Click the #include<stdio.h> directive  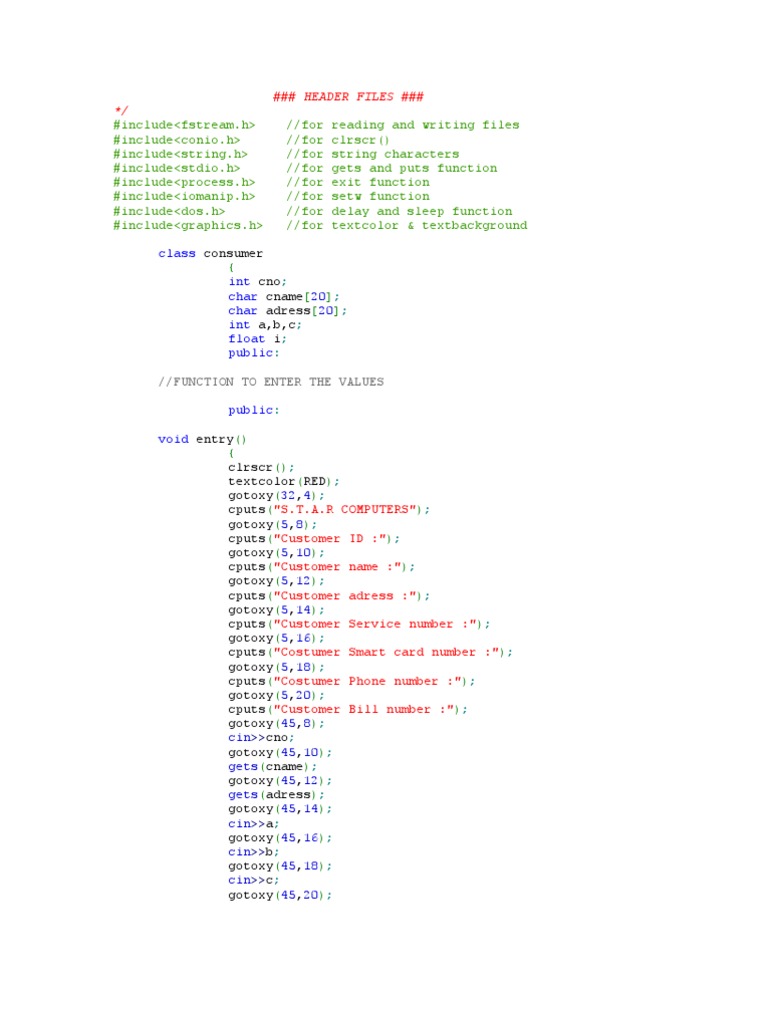tap(176, 168)
